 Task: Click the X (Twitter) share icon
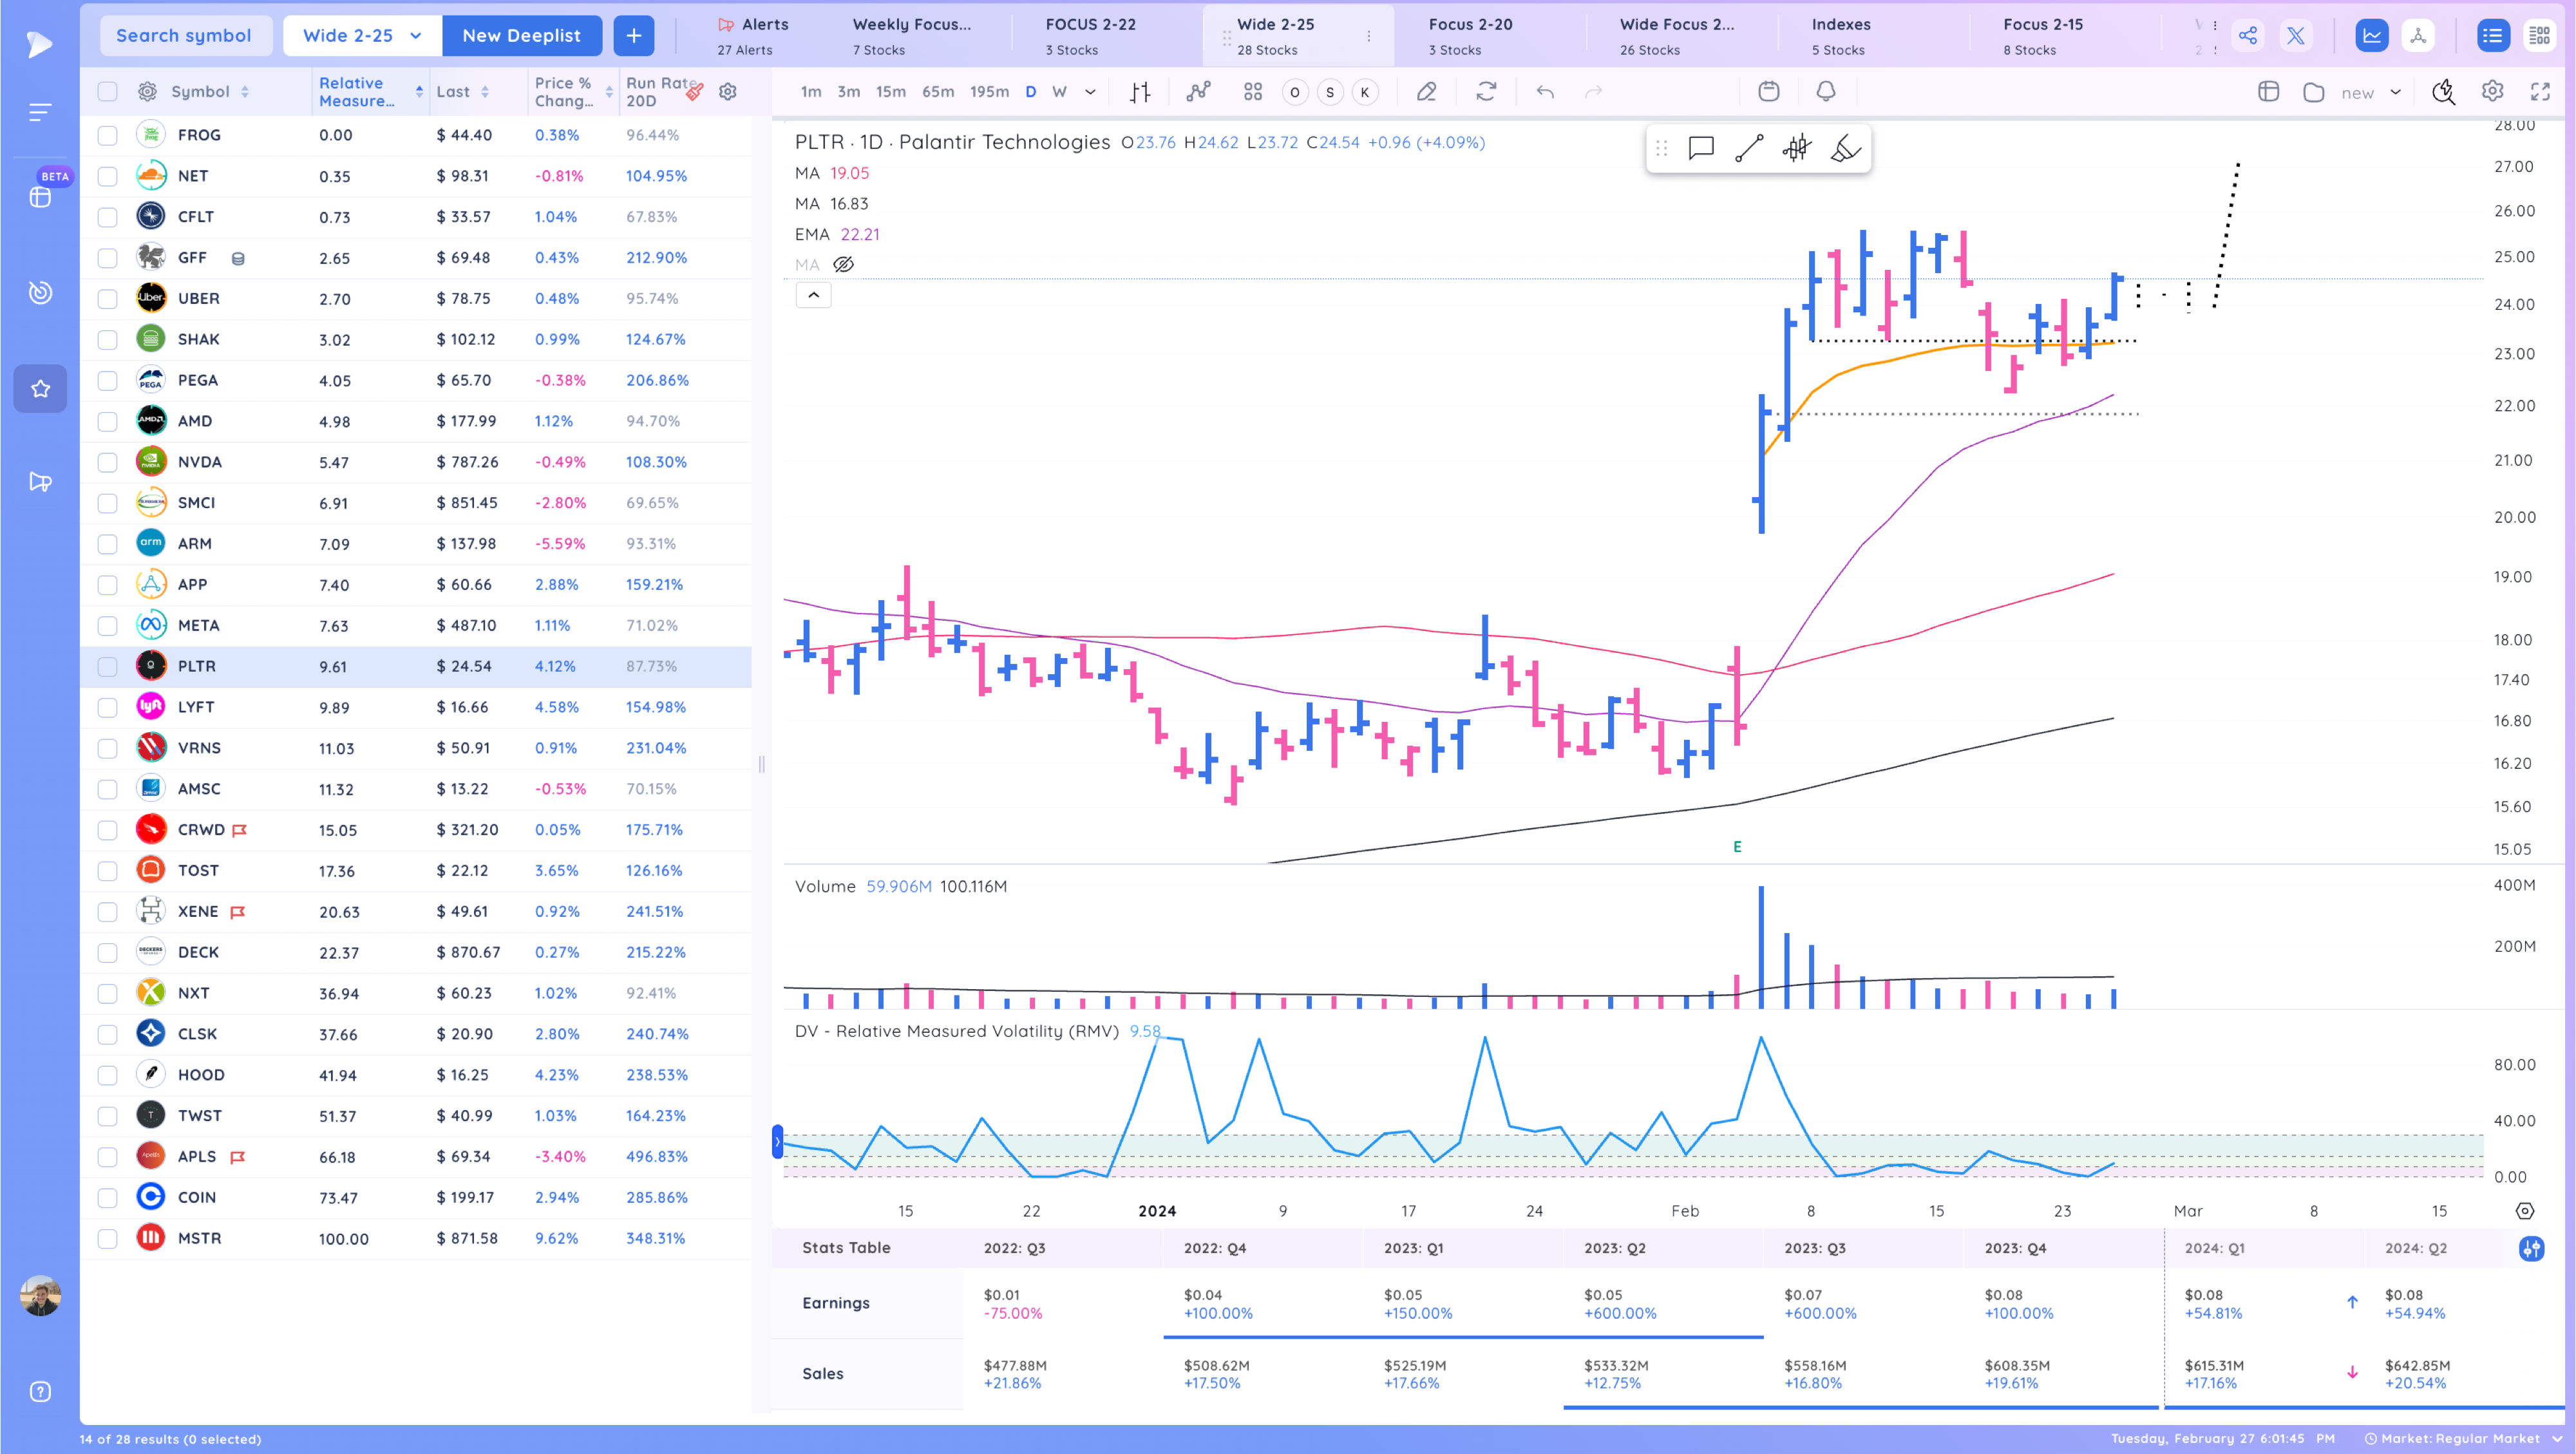click(x=2296, y=36)
